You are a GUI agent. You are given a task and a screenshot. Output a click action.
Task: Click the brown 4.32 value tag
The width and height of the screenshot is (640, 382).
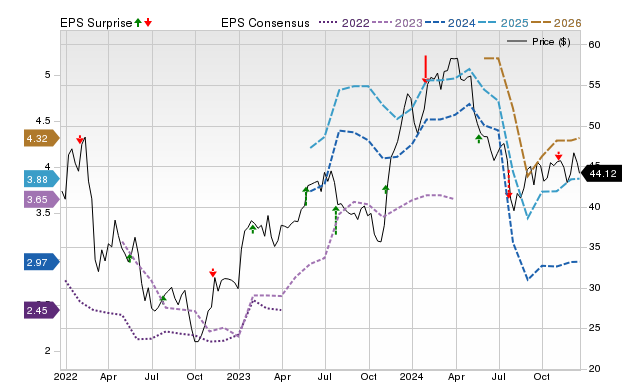pos(42,138)
